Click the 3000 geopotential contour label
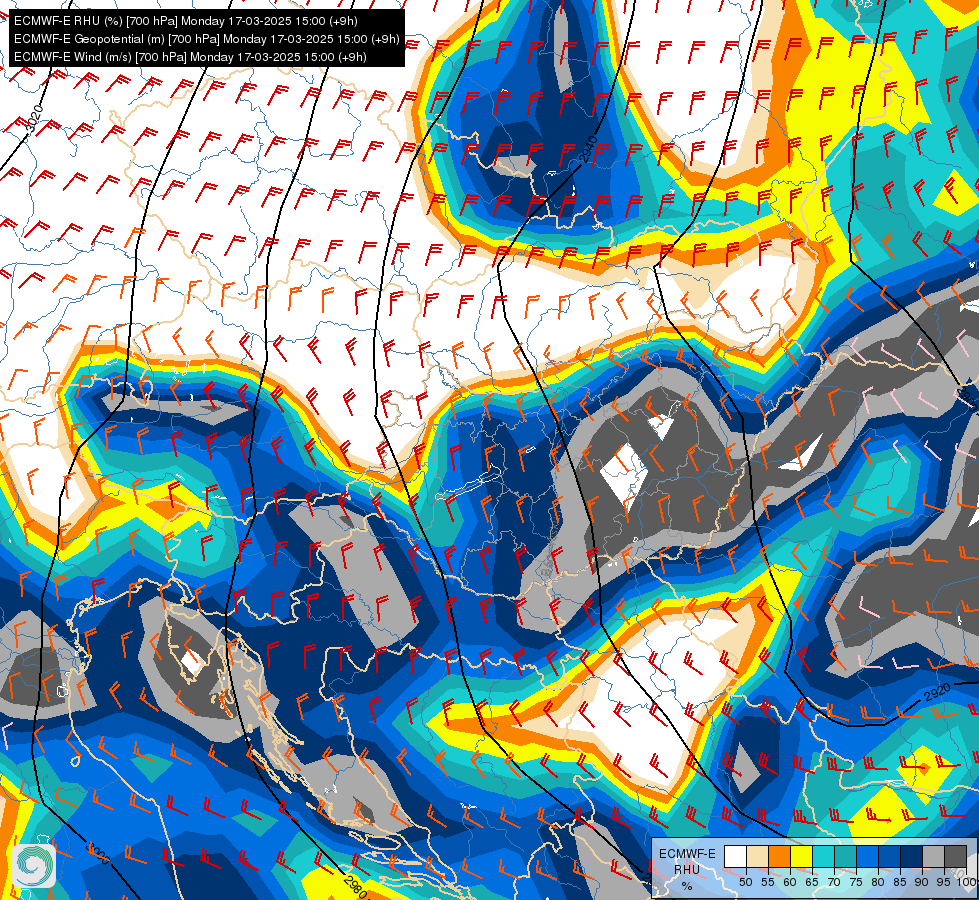Image resolution: width=979 pixels, height=900 pixels. 98,853
